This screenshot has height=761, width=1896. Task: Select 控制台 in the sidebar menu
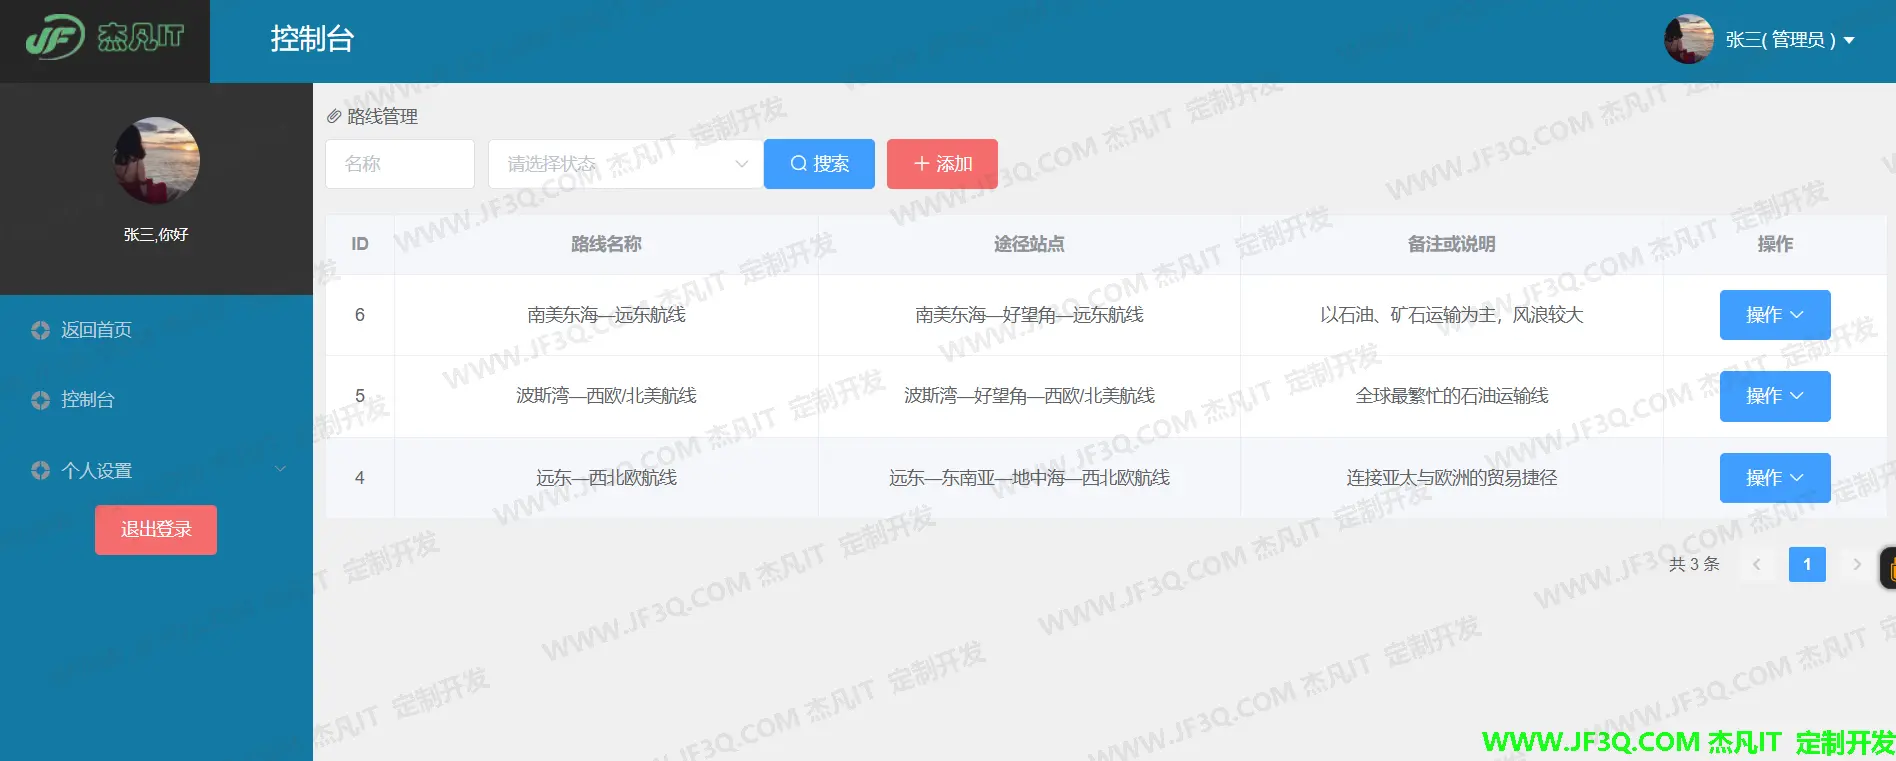(x=88, y=400)
